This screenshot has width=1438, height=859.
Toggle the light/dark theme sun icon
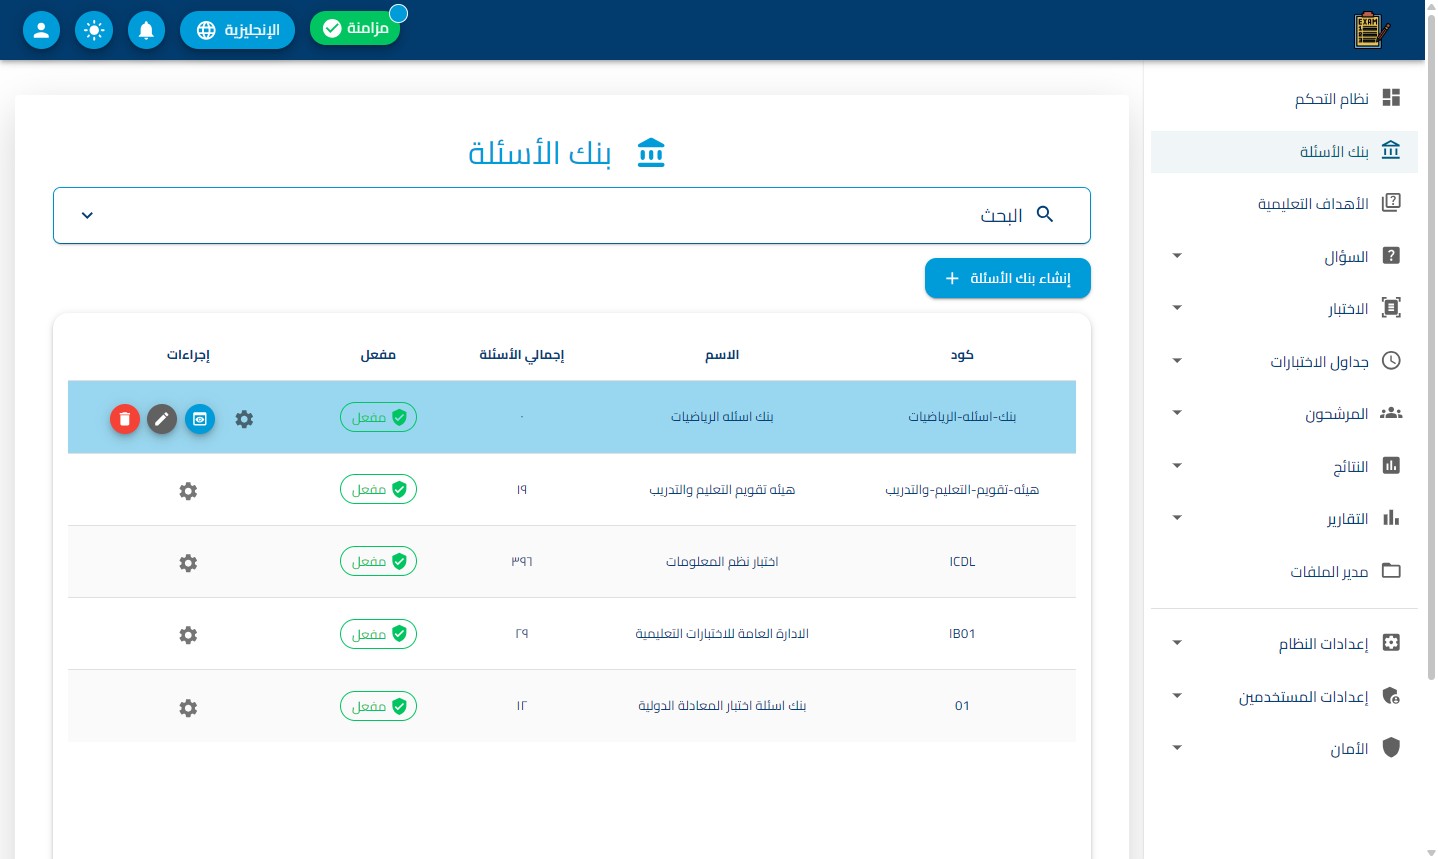(94, 30)
